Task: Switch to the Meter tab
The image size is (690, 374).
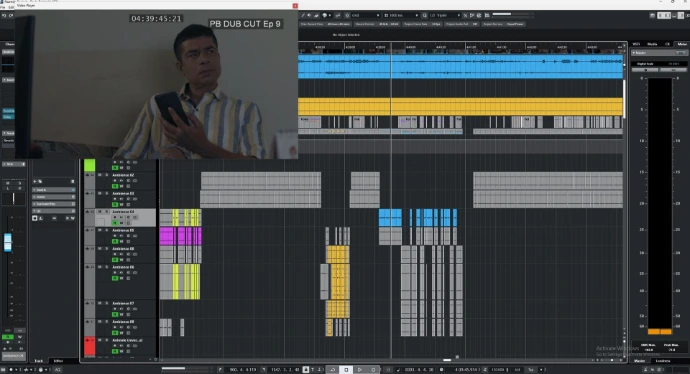Action: [682, 44]
